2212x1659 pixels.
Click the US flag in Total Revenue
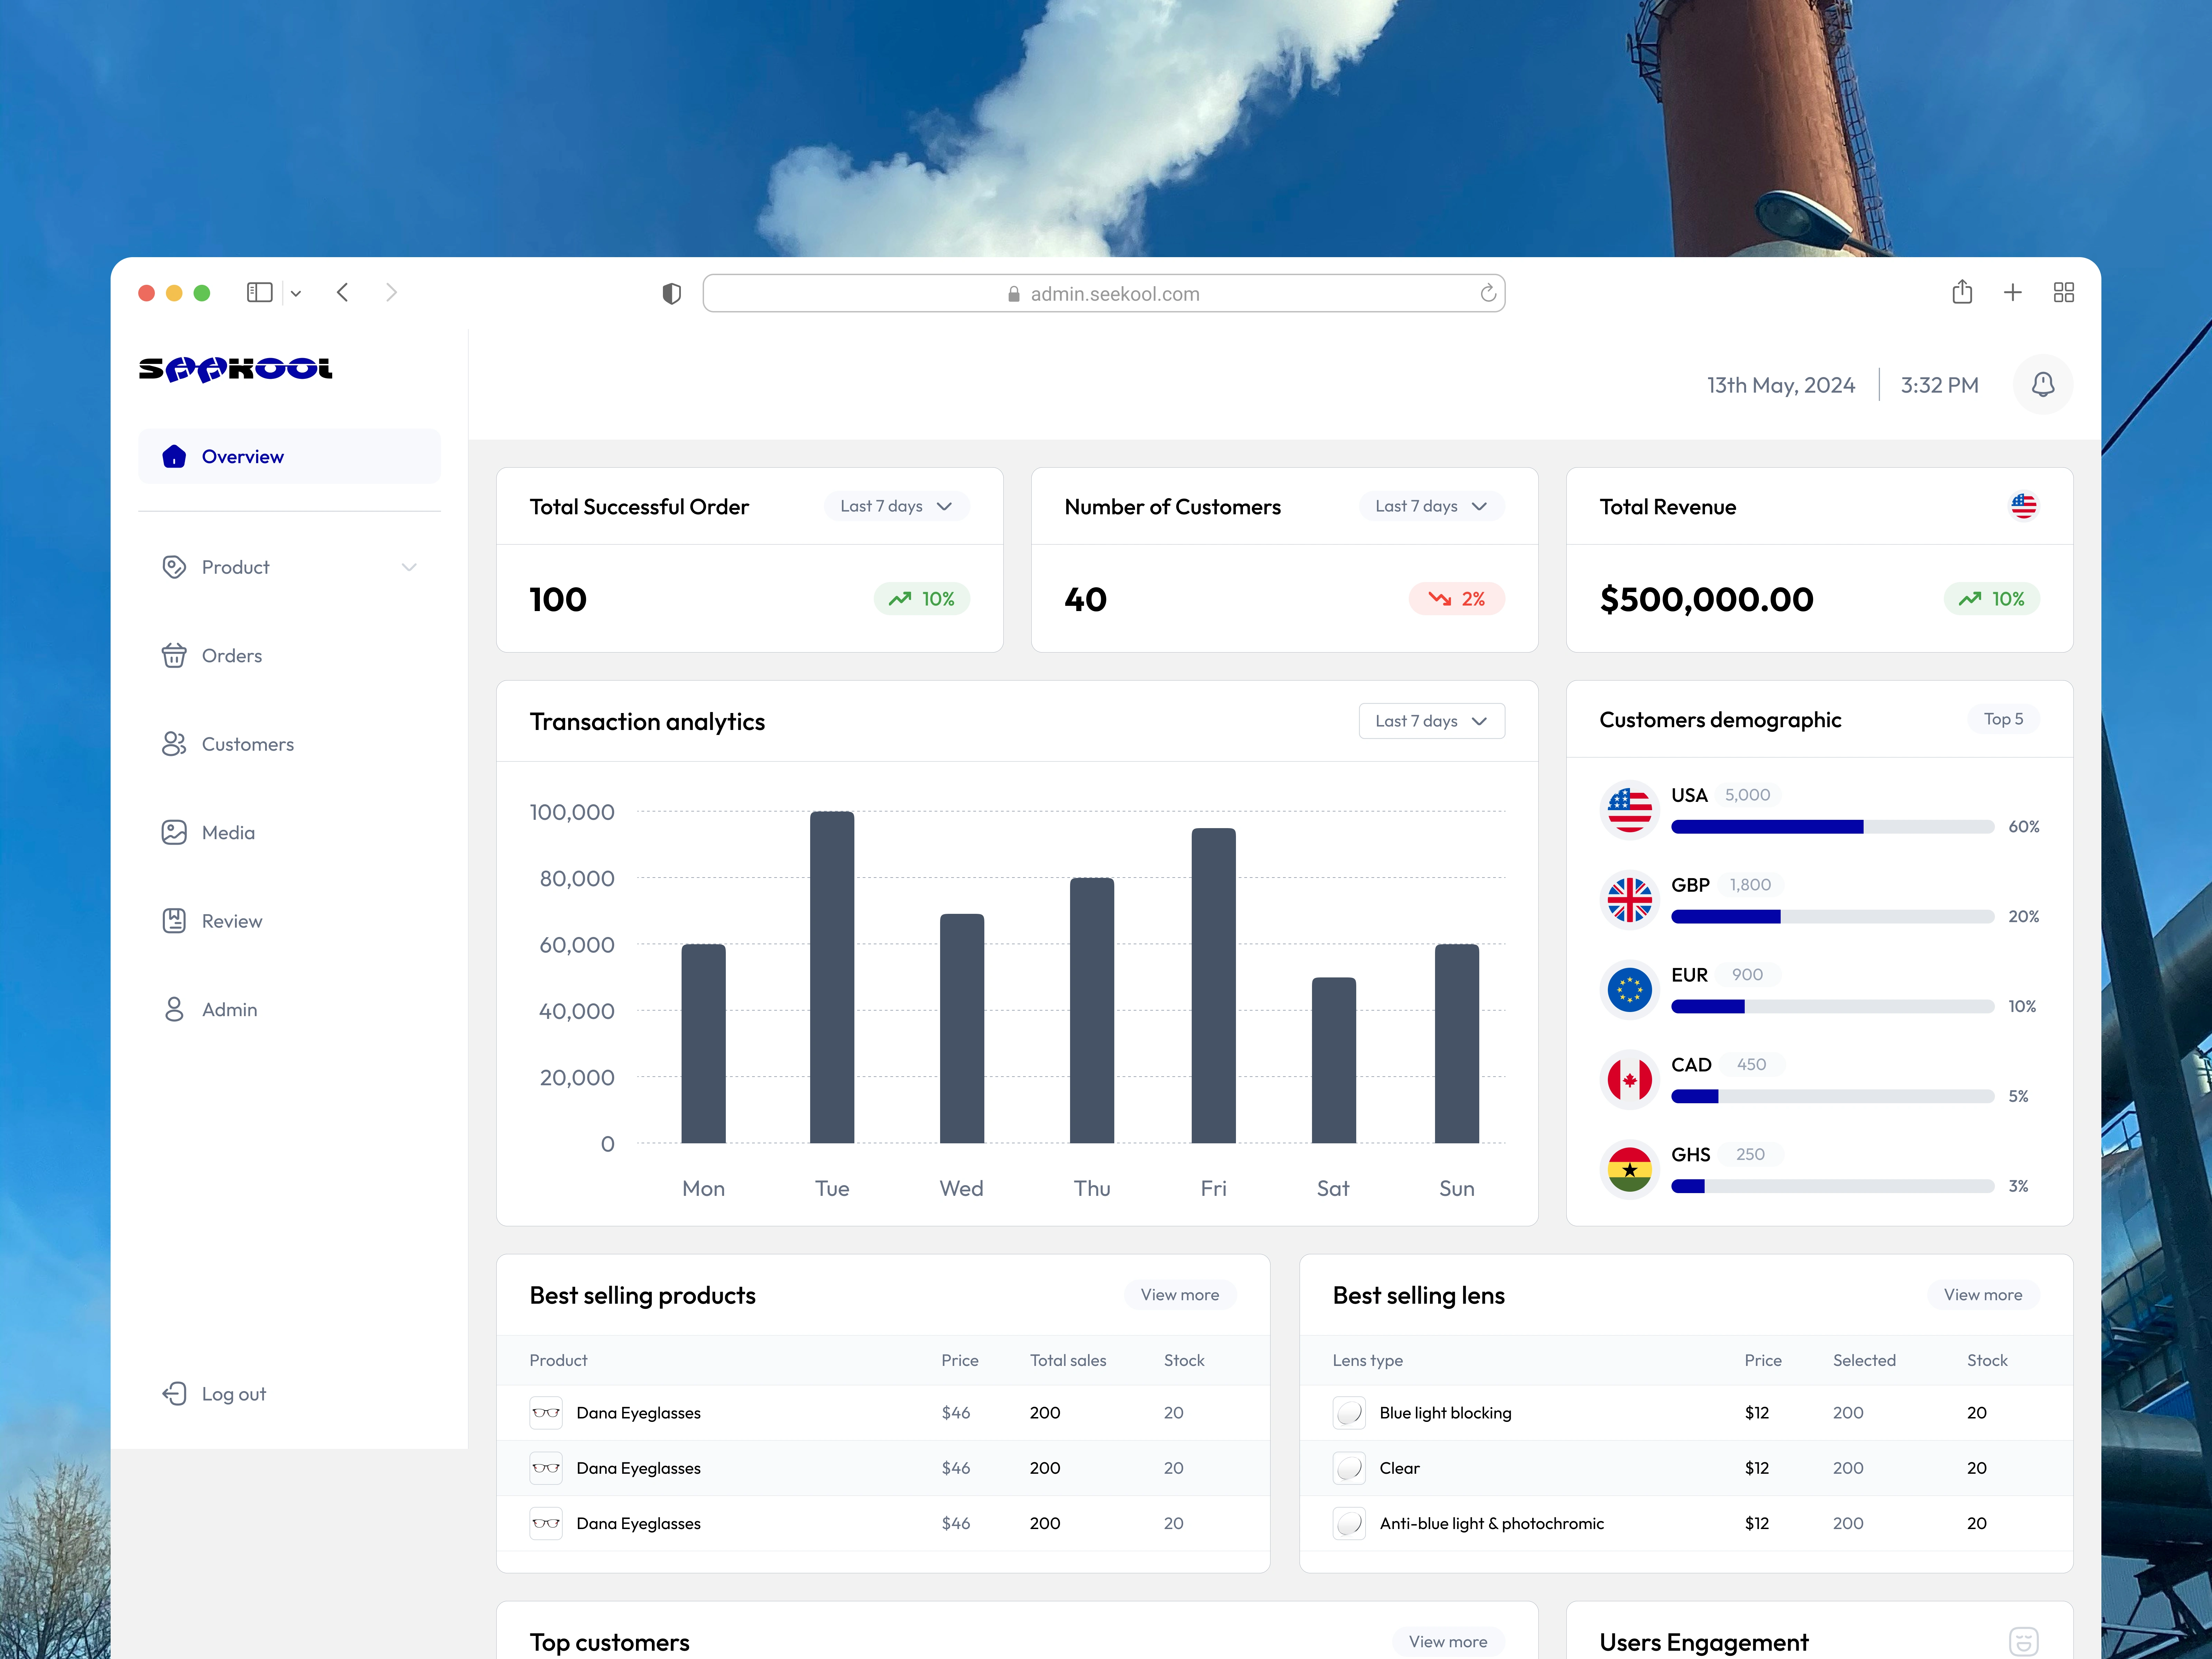(x=2024, y=506)
